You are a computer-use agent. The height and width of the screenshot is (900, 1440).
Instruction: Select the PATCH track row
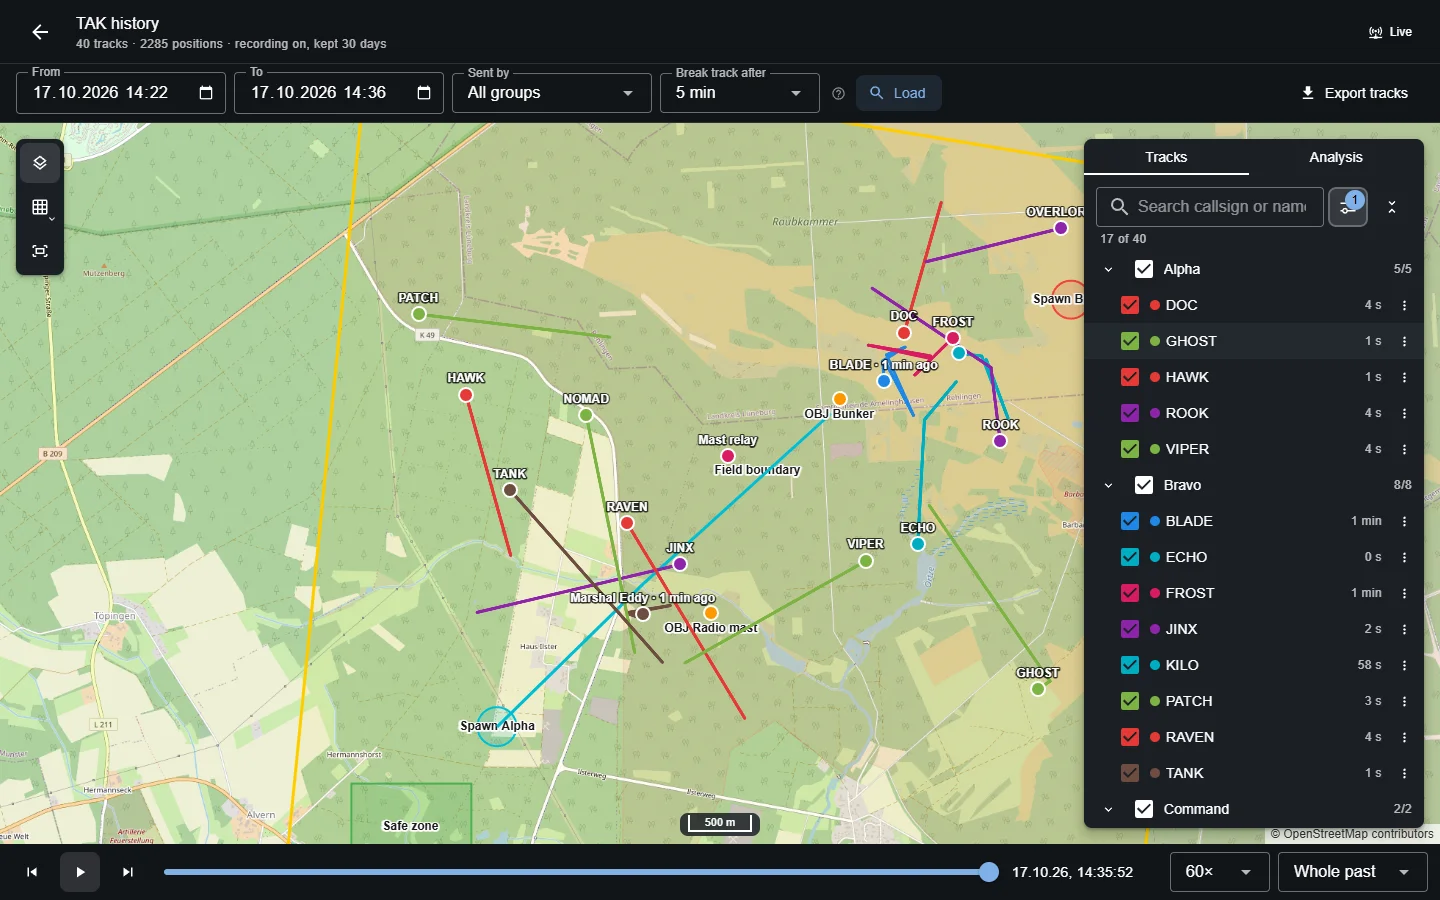pyautogui.click(x=1254, y=701)
